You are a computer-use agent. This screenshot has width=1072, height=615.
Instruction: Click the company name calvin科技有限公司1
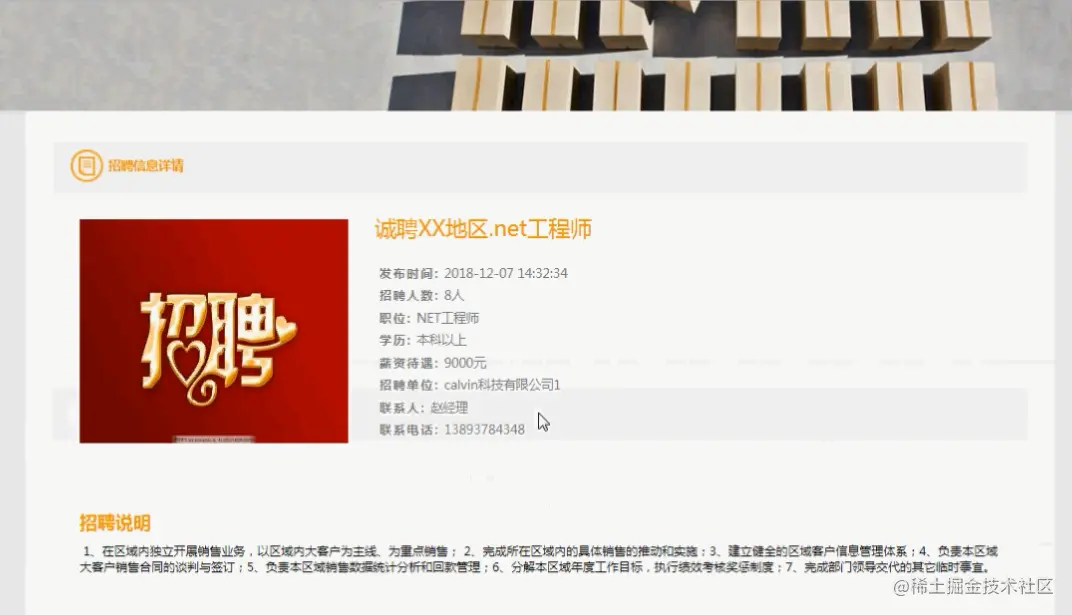pos(502,385)
